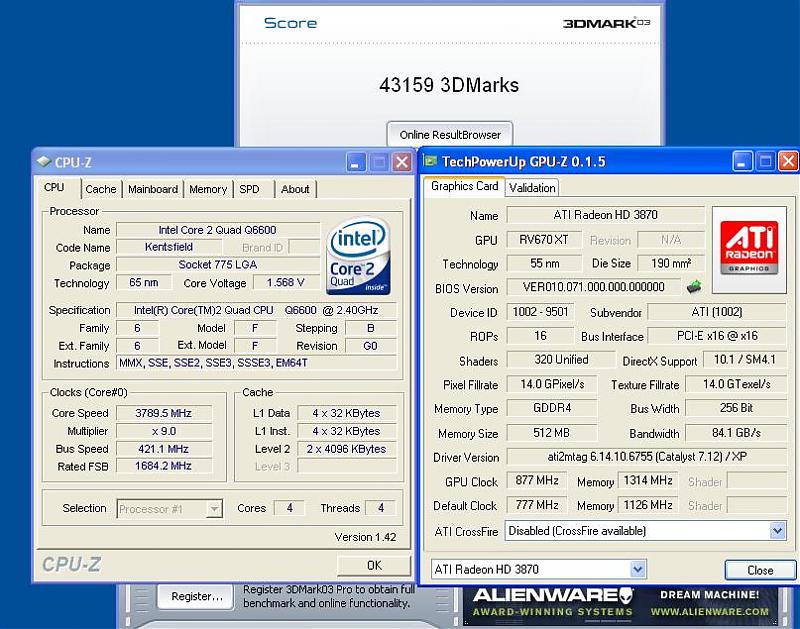This screenshot has width=800, height=629.
Task: Select the Graphics Card tab
Action: coord(464,186)
